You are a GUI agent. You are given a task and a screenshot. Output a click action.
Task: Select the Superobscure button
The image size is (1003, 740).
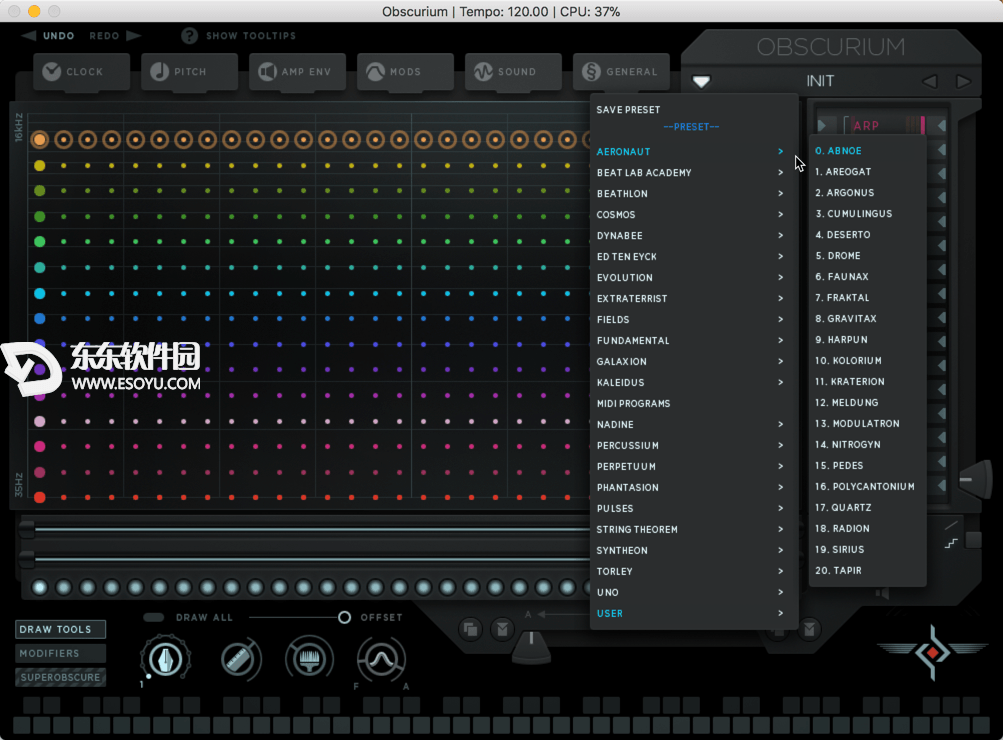click(61, 677)
